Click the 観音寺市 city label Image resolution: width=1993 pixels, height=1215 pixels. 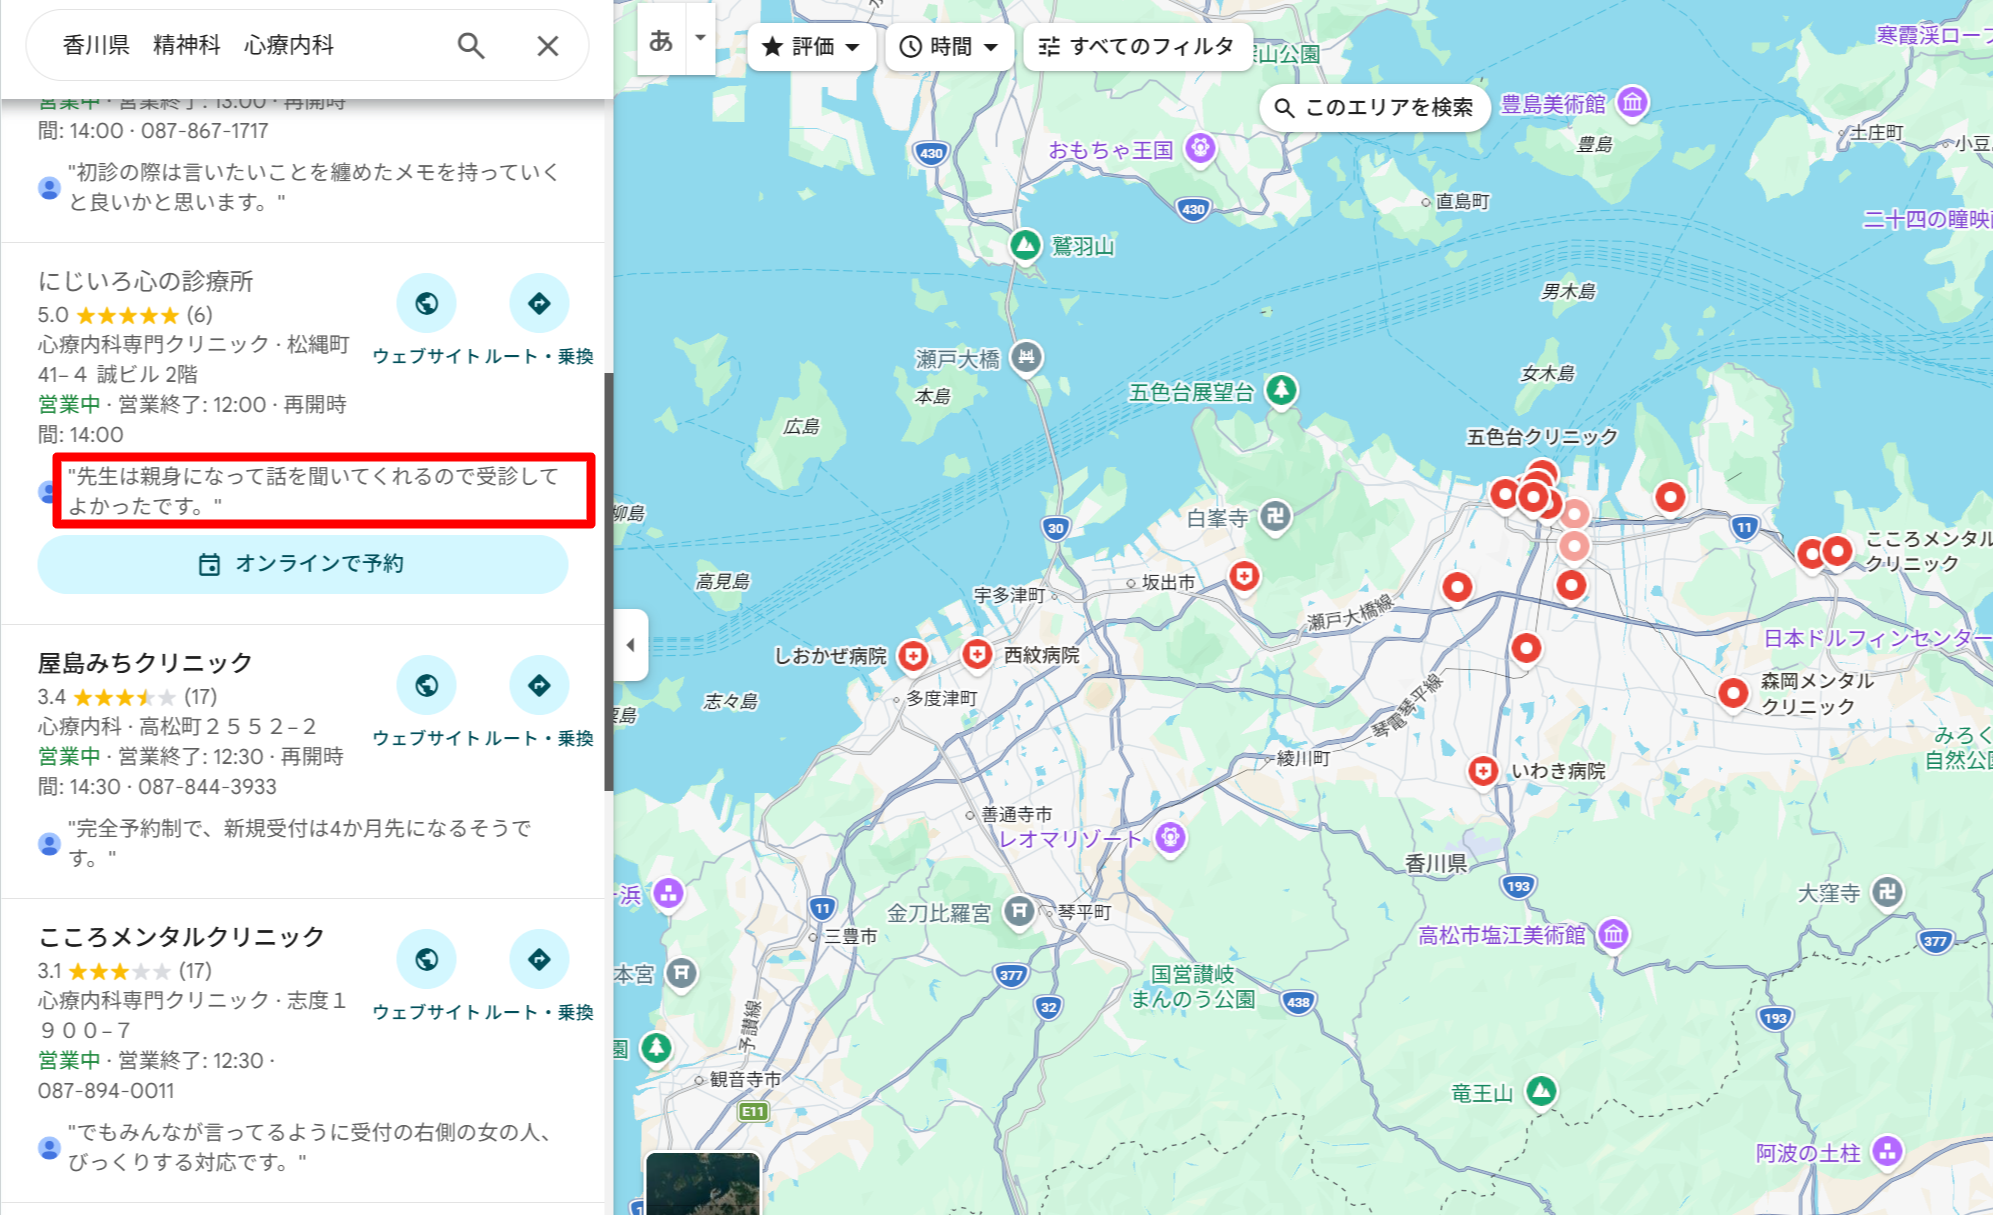(x=745, y=1079)
